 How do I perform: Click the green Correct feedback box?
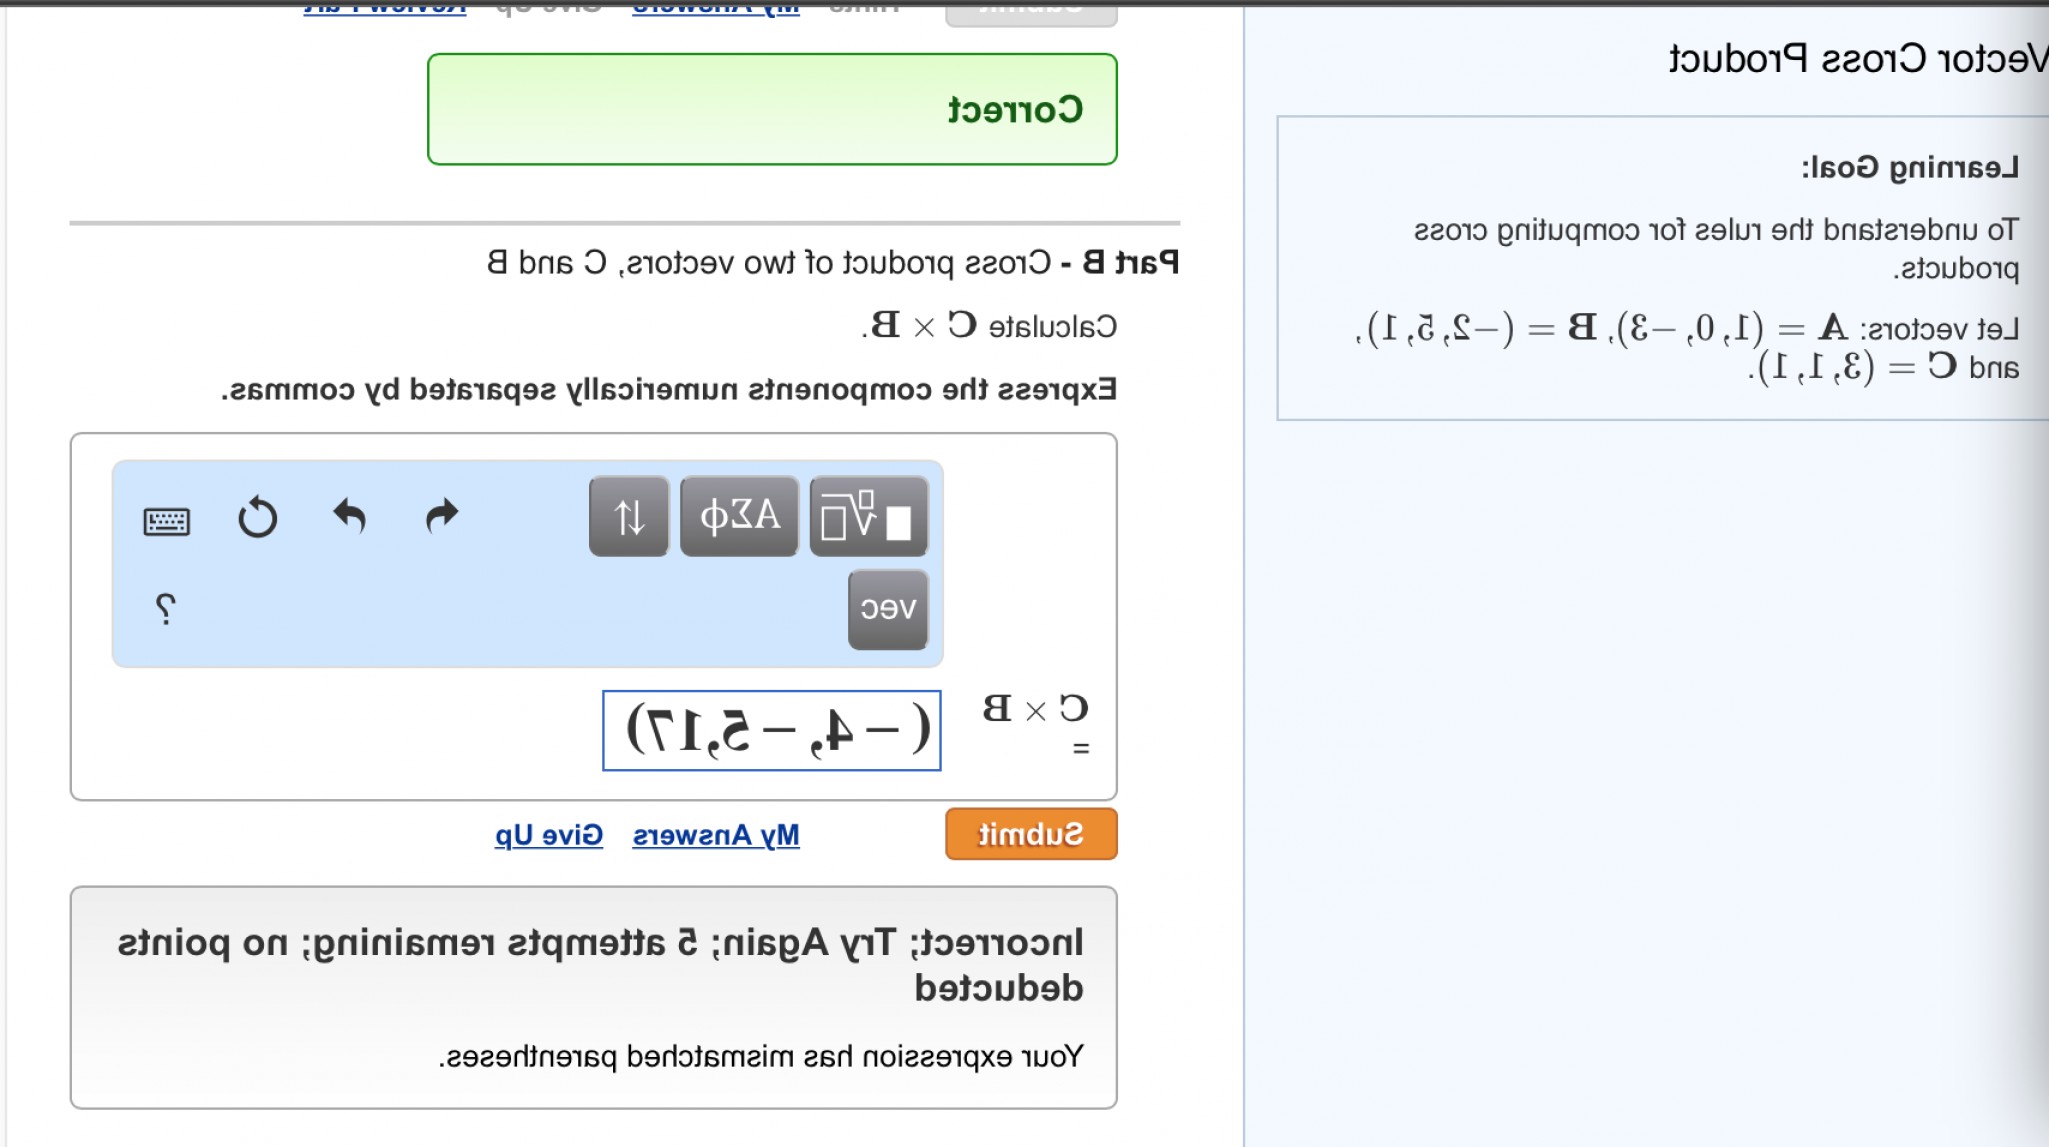tap(772, 108)
